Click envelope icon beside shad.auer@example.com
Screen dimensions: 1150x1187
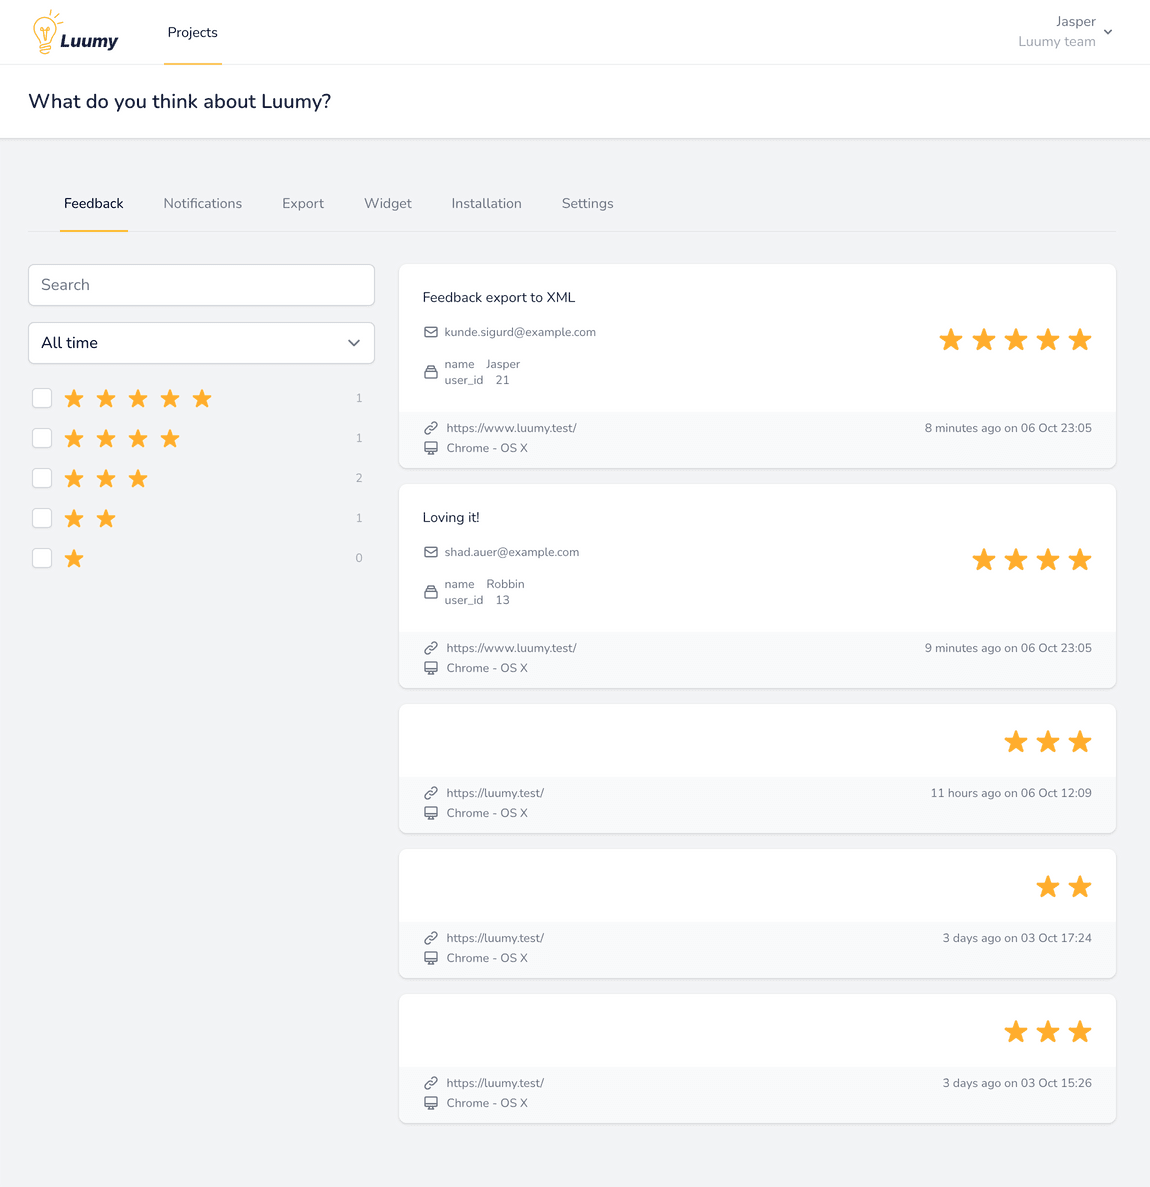[431, 552]
